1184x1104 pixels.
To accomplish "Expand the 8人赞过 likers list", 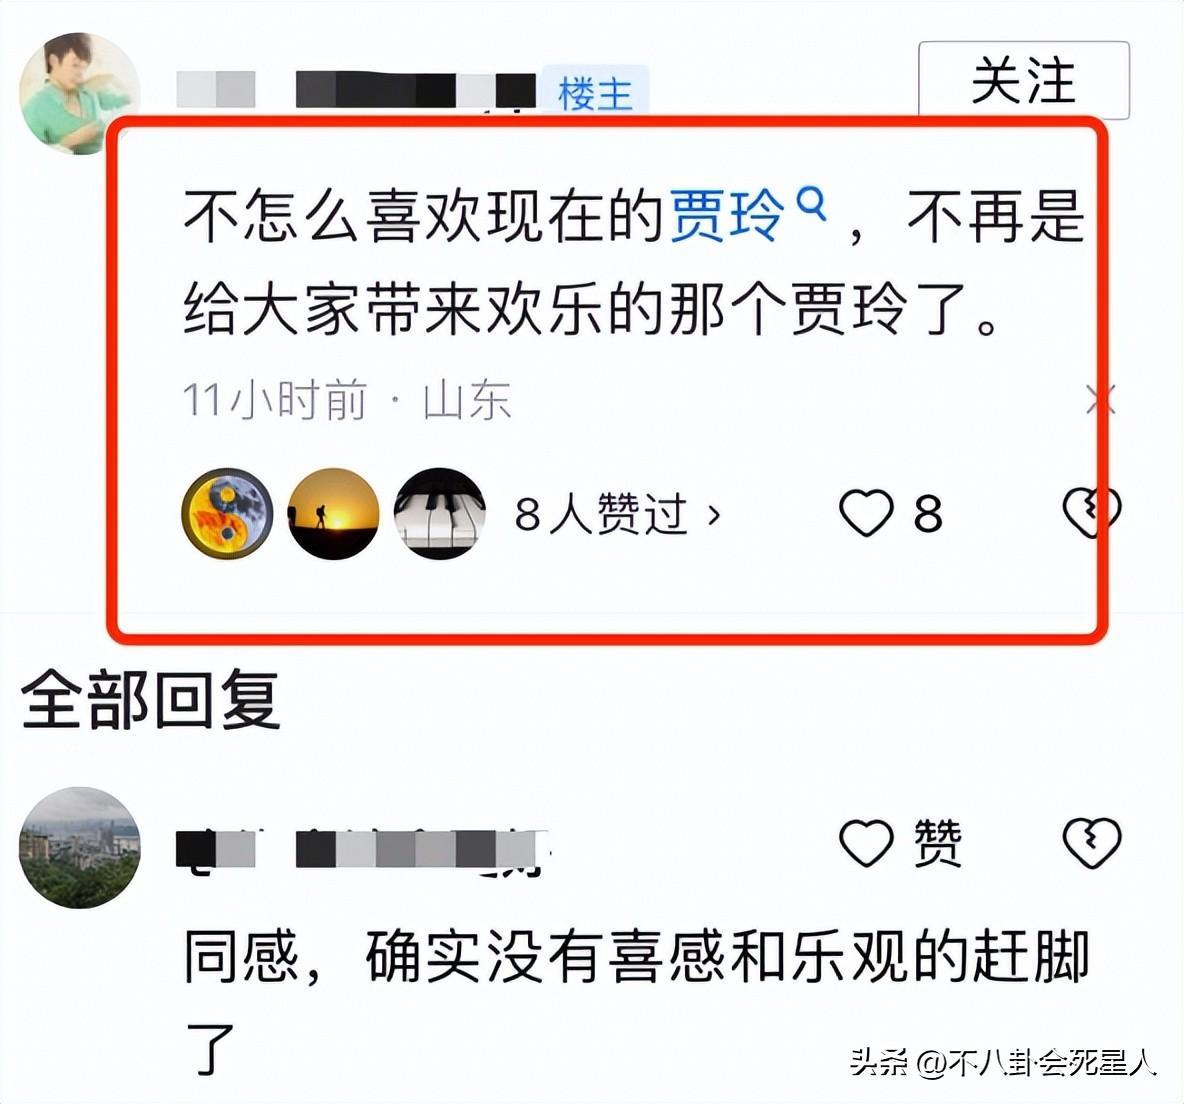I will 617,514.
